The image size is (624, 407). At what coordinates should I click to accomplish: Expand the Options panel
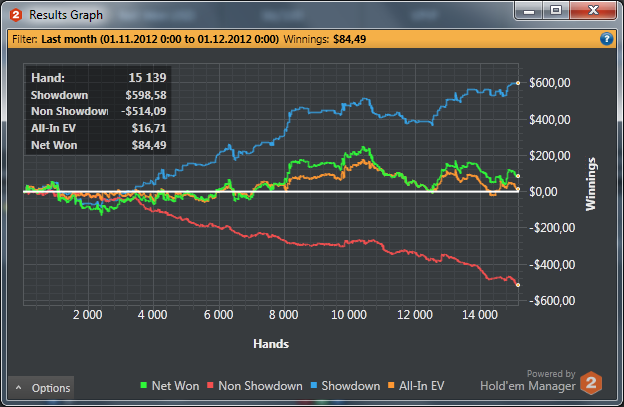pos(41,388)
